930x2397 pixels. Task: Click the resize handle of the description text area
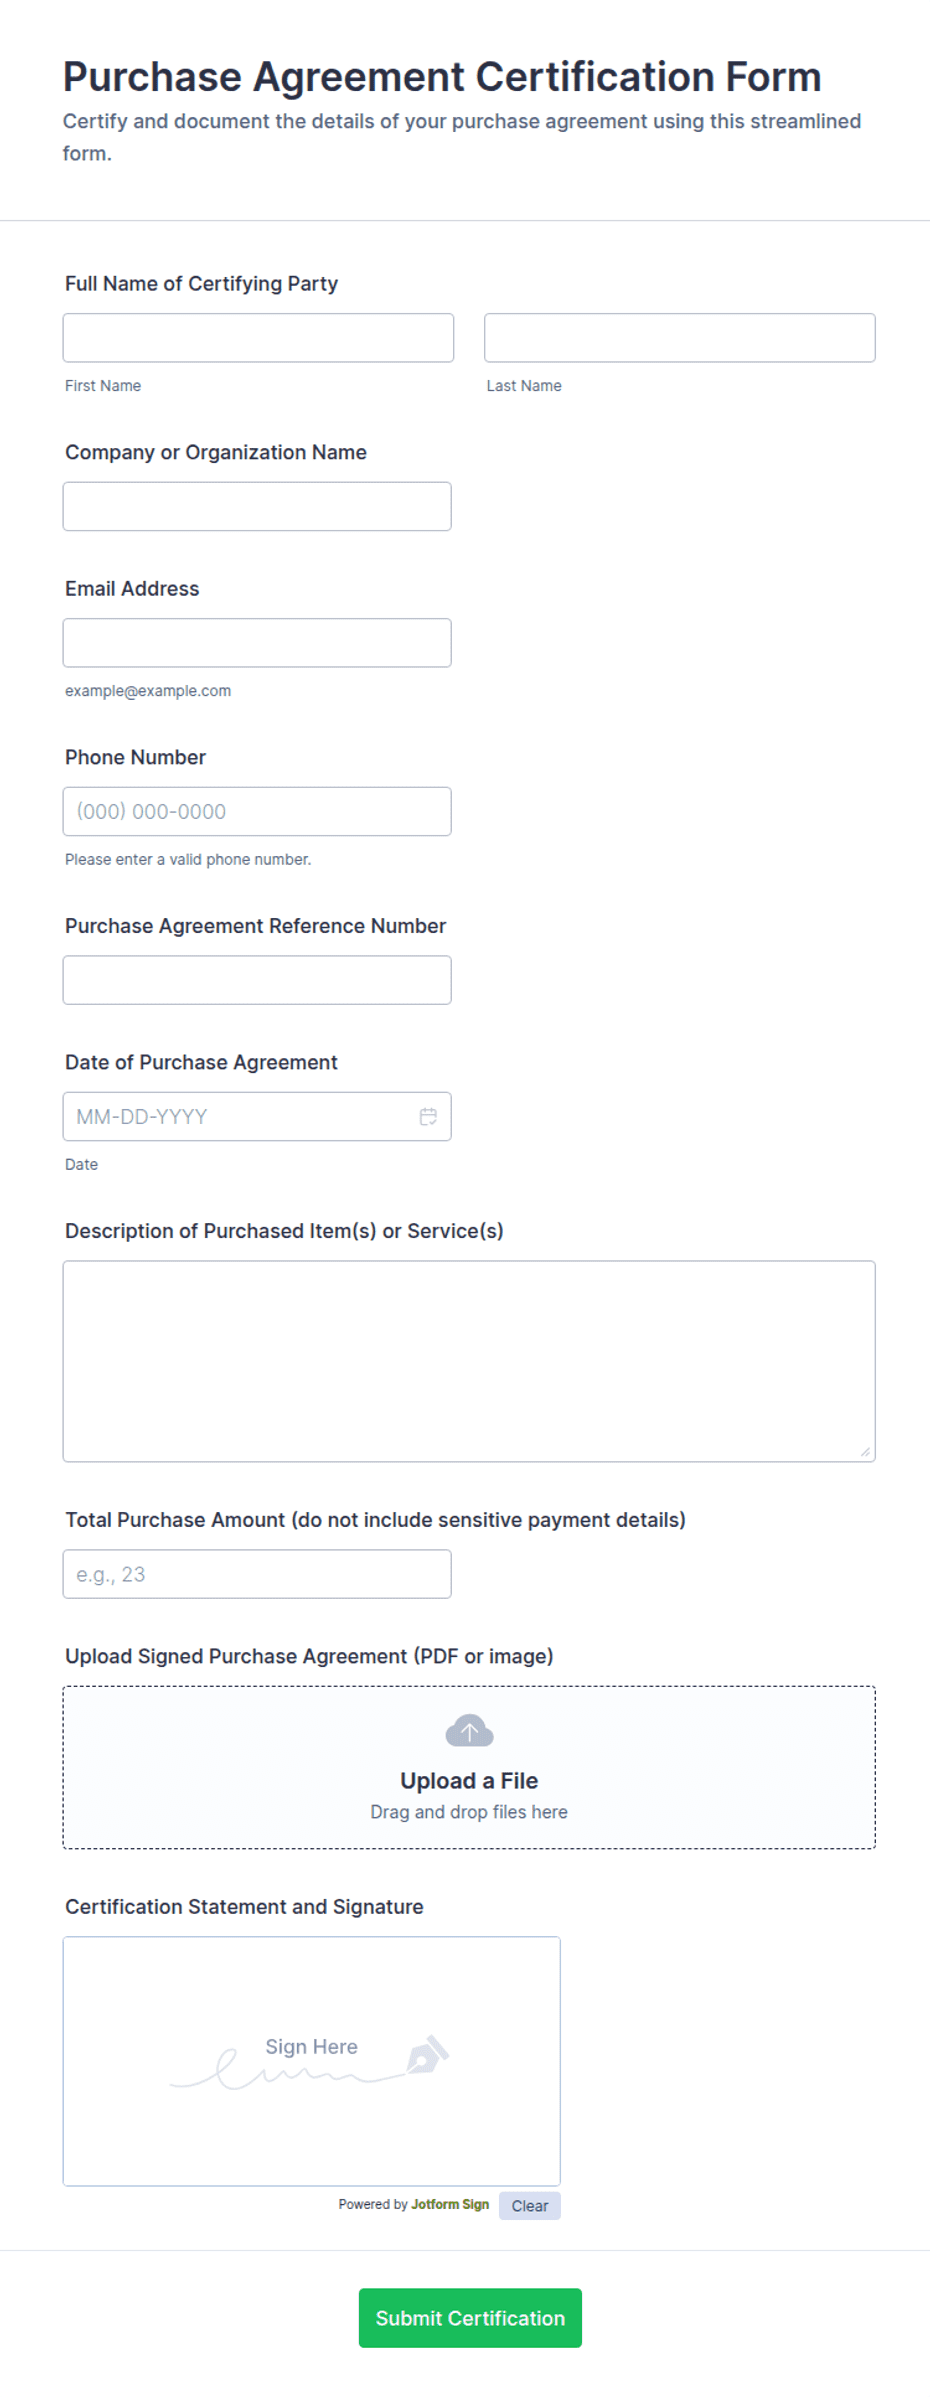pos(865,1451)
